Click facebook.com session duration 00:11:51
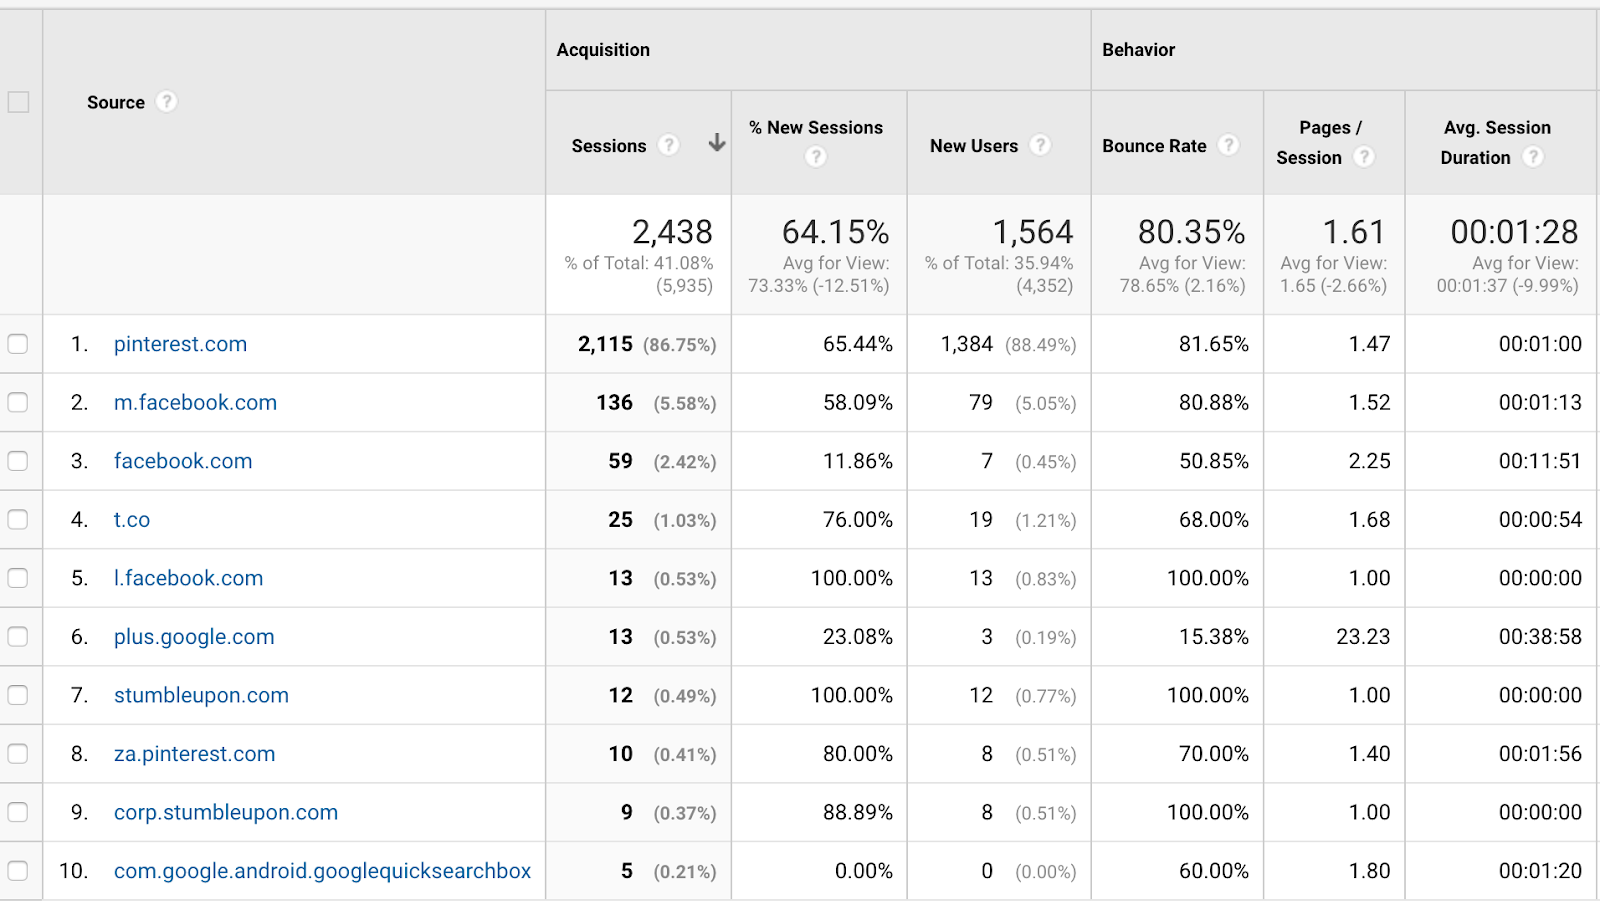Screen dimensions: 1600x910 click(x=1540, y=461)
